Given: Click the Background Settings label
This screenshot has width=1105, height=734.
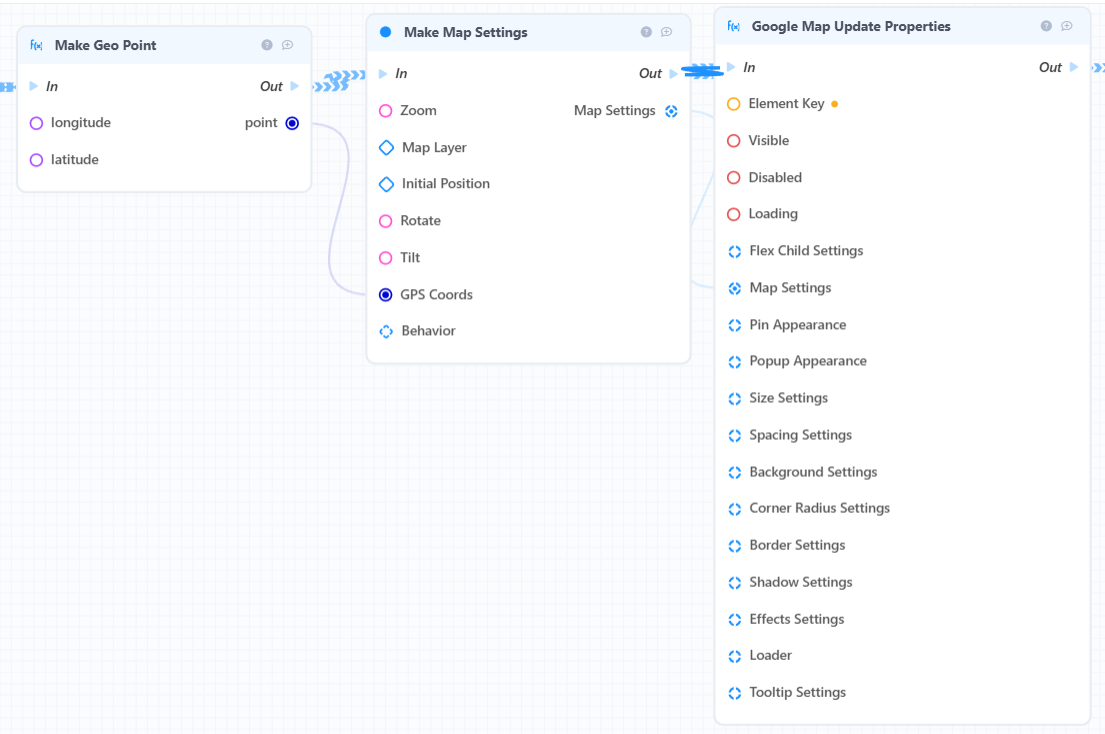Looking at the screenshot, I should pyautogui.click(x=813, y=471).
